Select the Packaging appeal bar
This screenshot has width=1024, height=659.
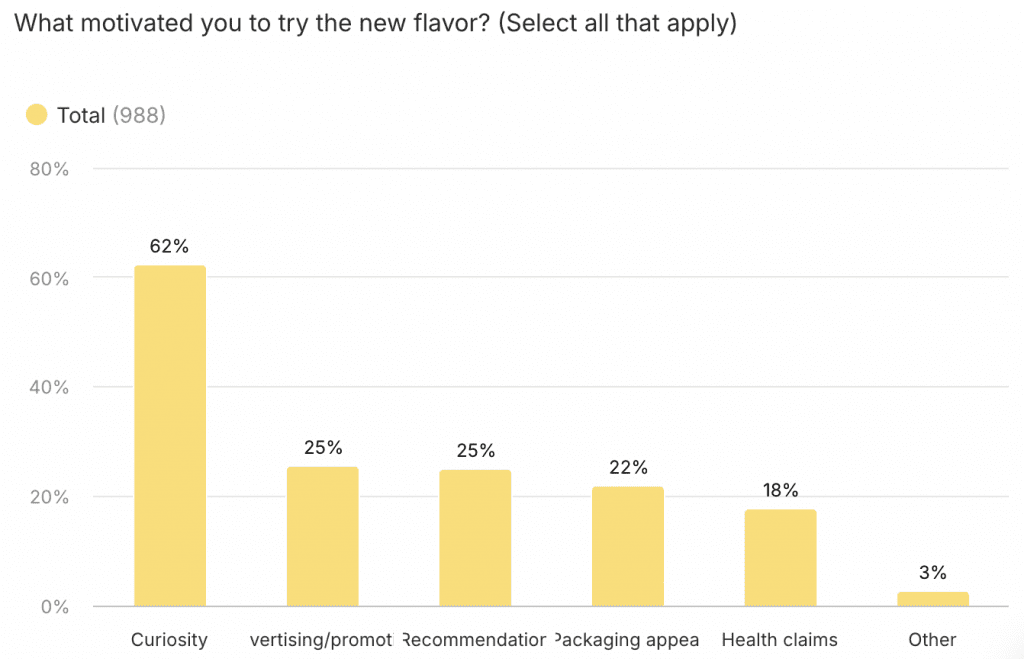pyautogui.click(x=627, y=547)
